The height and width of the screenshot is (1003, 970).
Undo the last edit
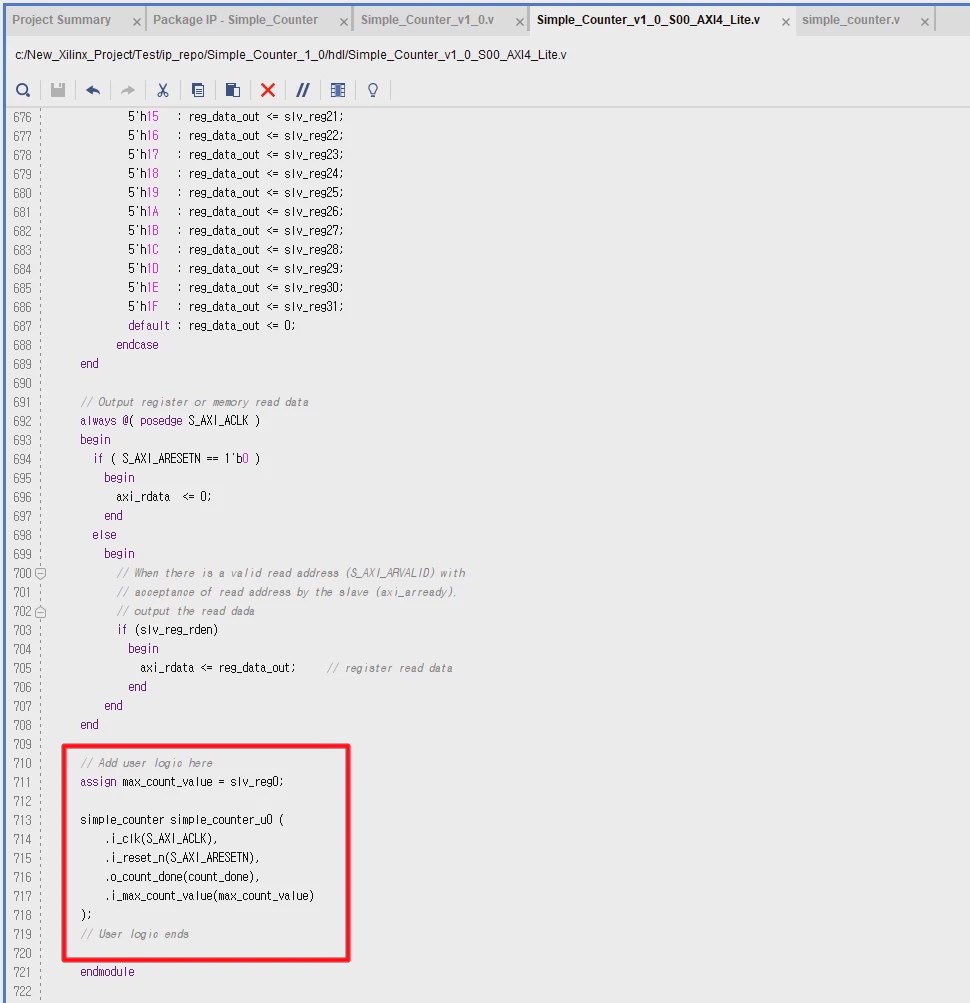click(x=93, y=90)
